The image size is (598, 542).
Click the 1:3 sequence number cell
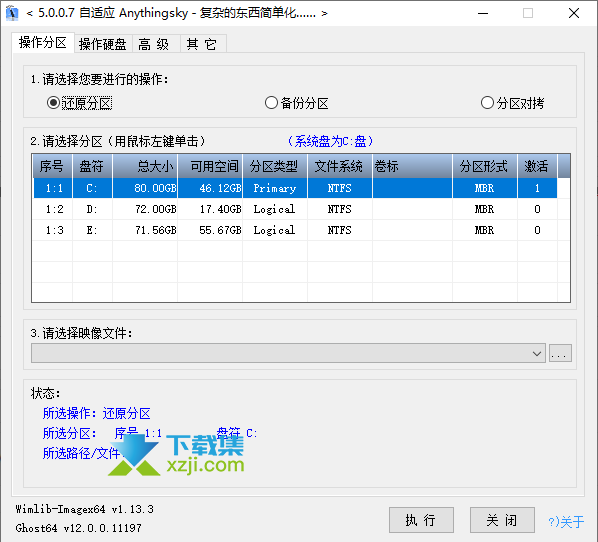point(54,230)
